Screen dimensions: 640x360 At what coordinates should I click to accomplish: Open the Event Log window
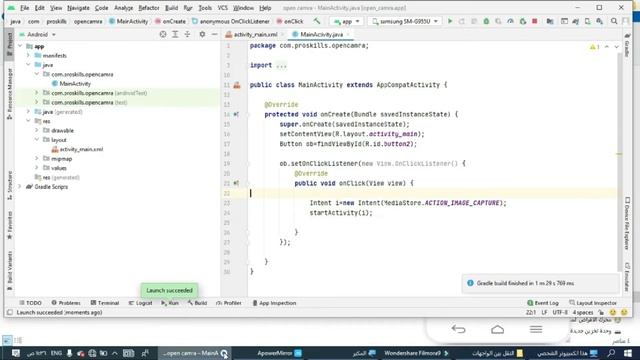click(542, 303)
